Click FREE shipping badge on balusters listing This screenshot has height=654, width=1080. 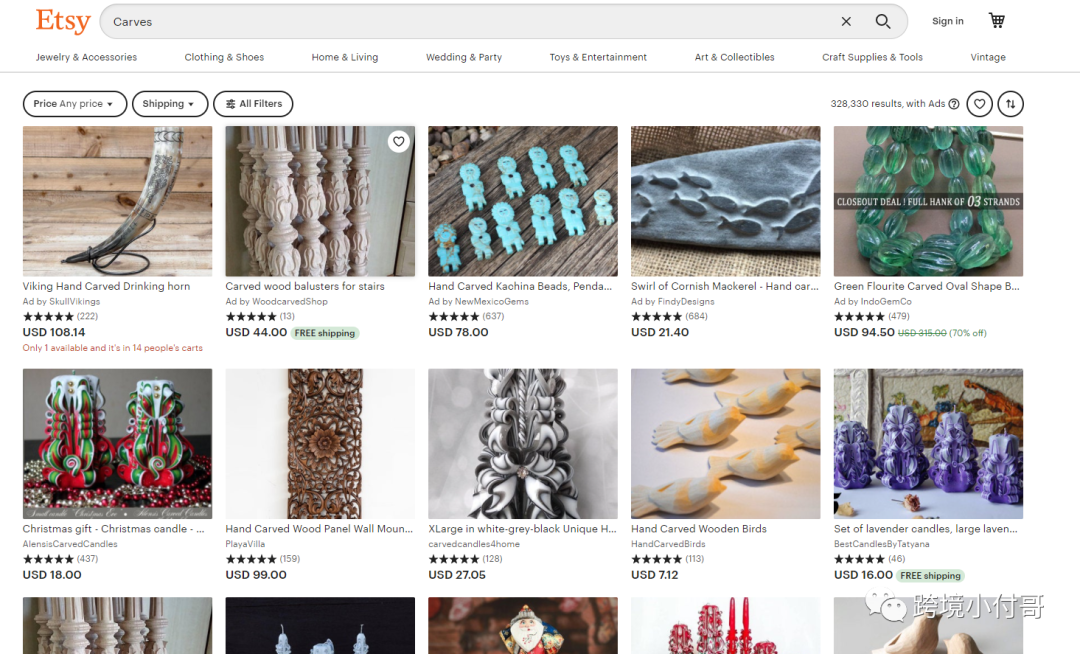point(325,333)
